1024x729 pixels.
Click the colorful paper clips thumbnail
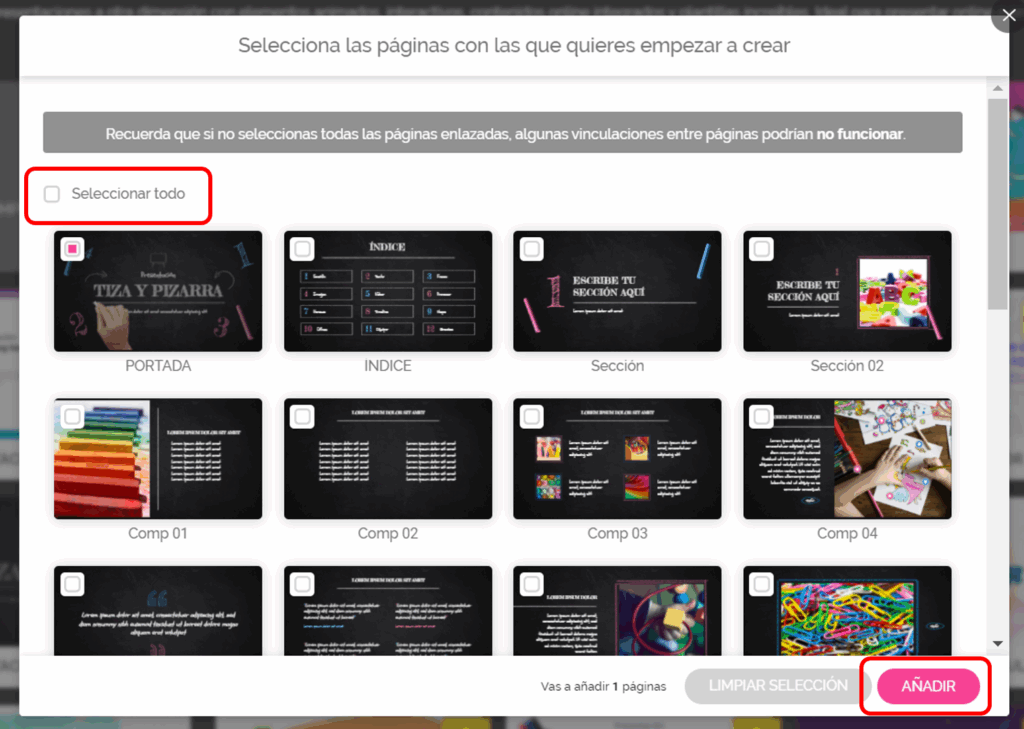[x=847, y=610]
